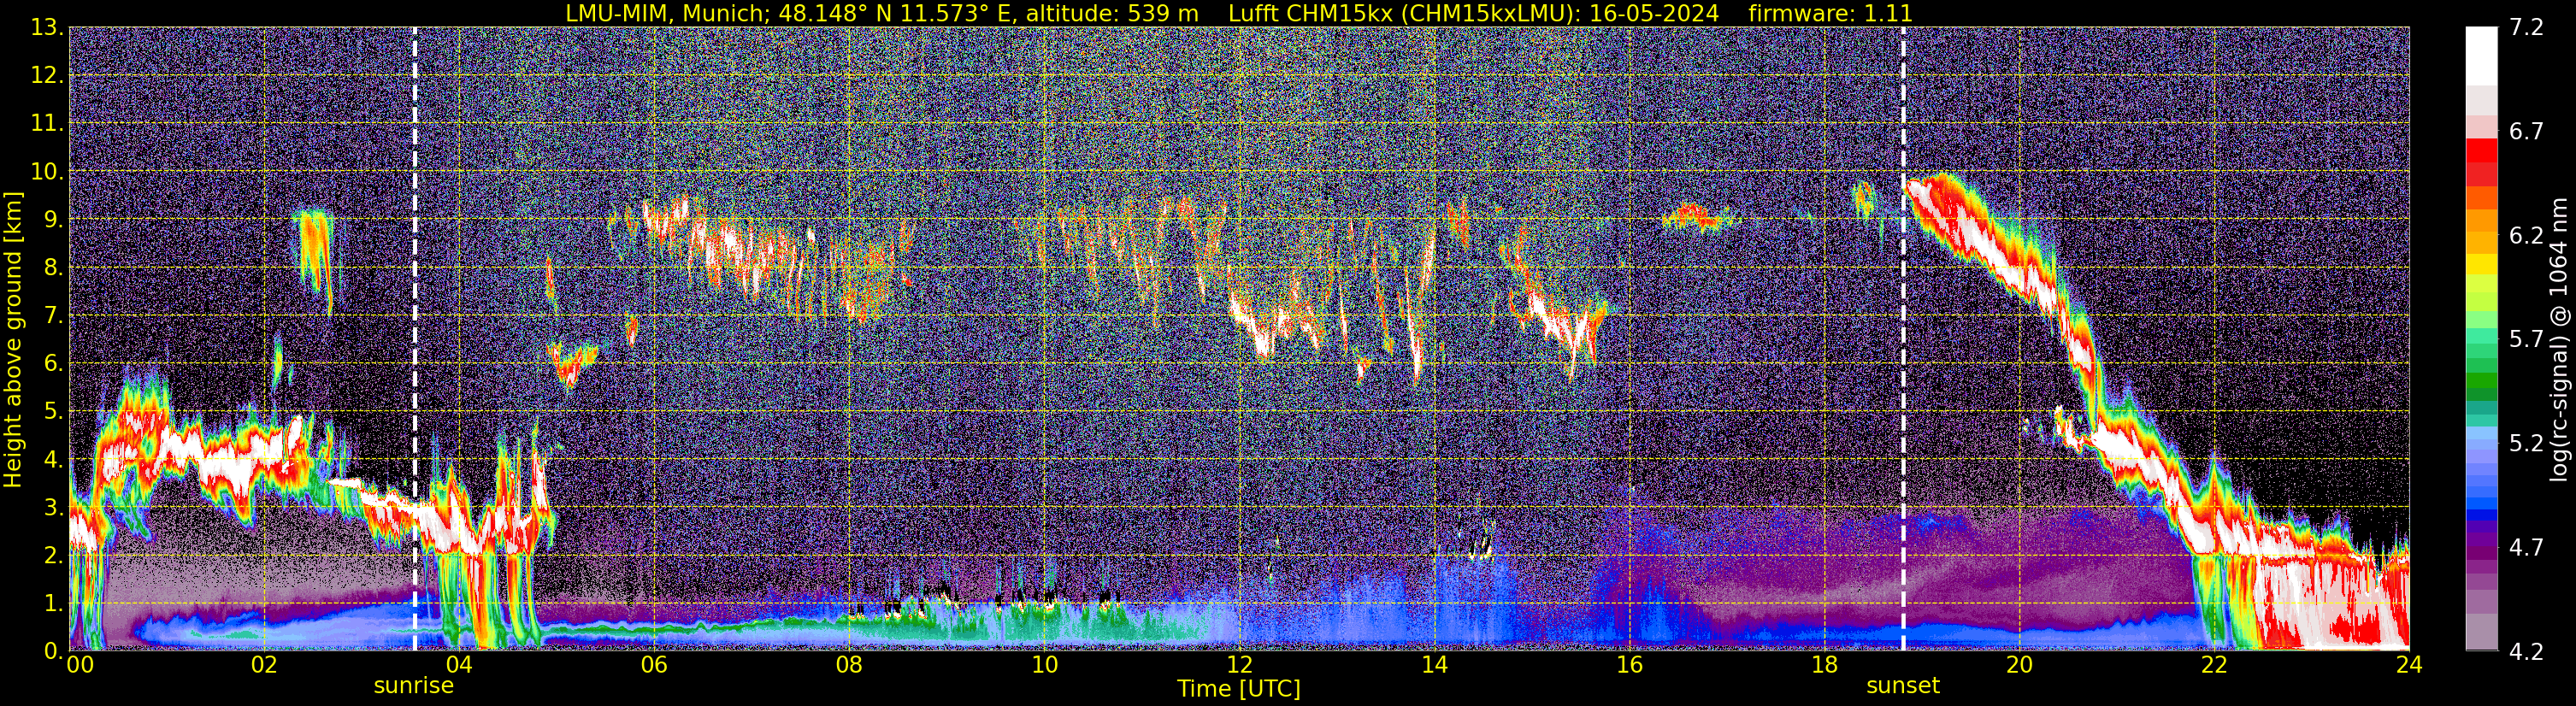
Task: Click the colorbar label "log(rc-signal) @ 1064 nm"
Action: coord(2559,339)
